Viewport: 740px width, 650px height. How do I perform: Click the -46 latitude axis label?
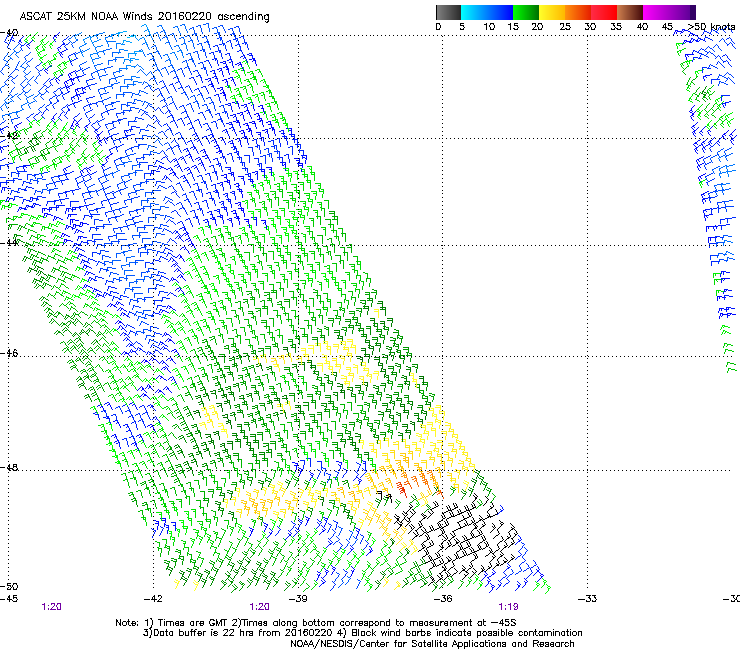click(x=9, y=353)
